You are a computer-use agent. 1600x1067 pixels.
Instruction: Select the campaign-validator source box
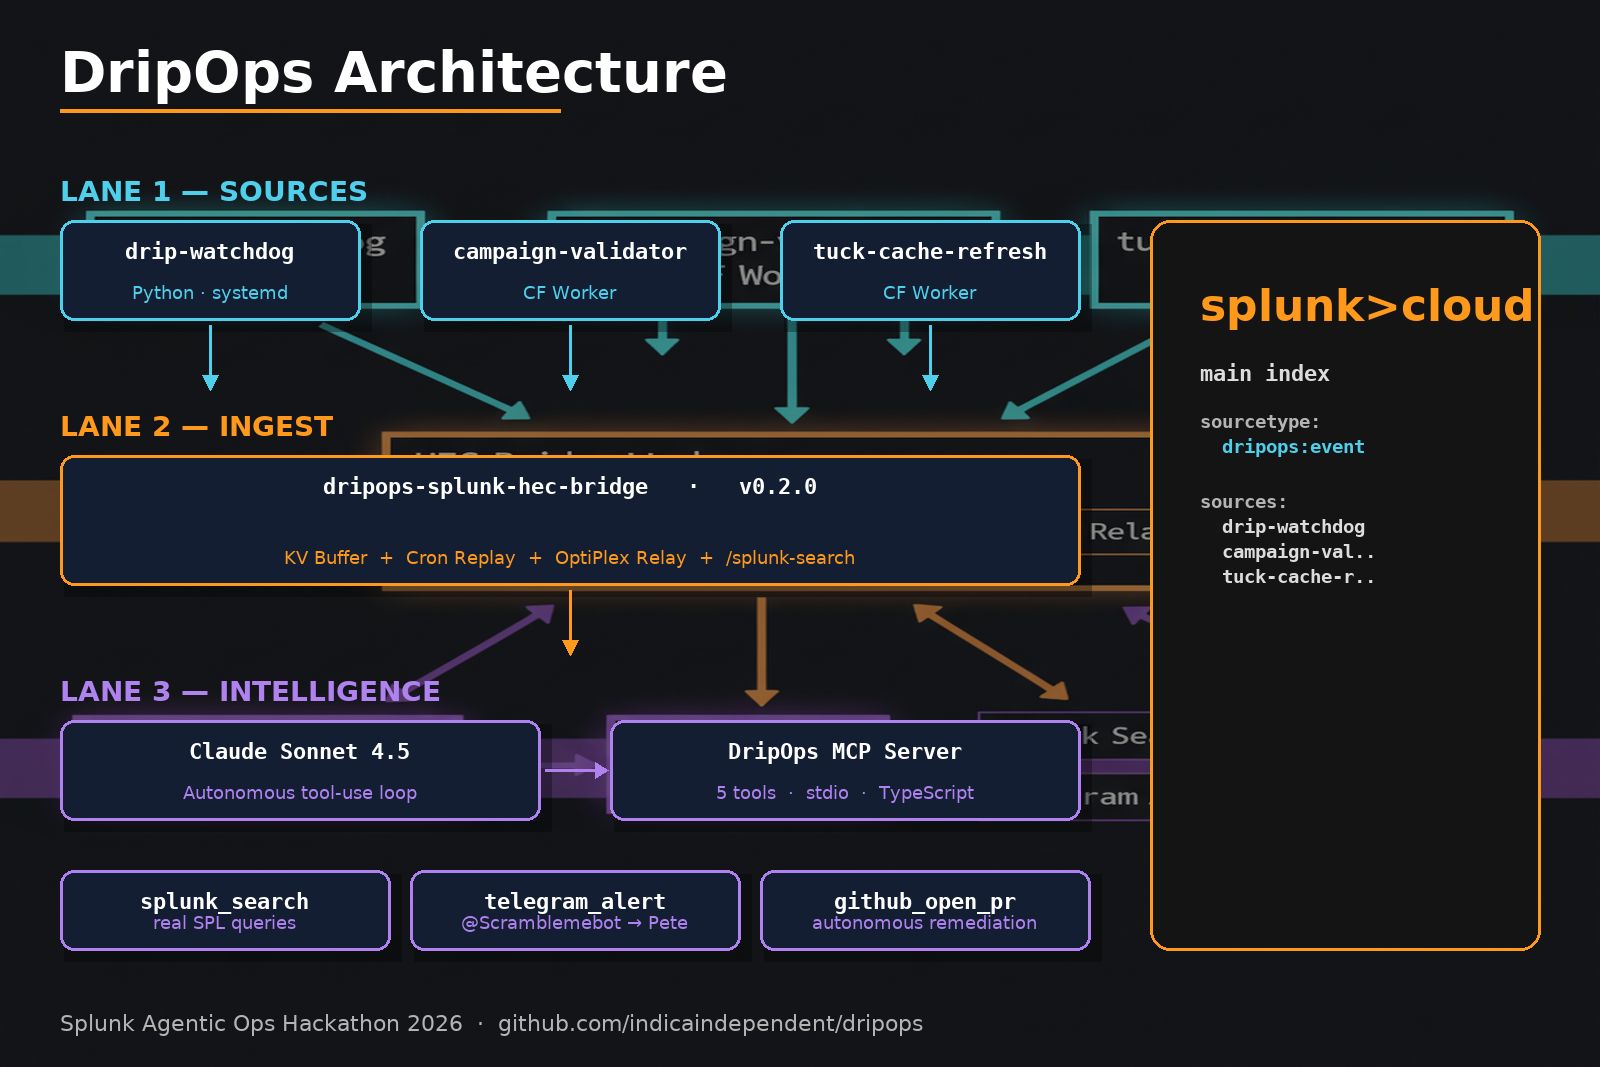click(x=570, y=271)
